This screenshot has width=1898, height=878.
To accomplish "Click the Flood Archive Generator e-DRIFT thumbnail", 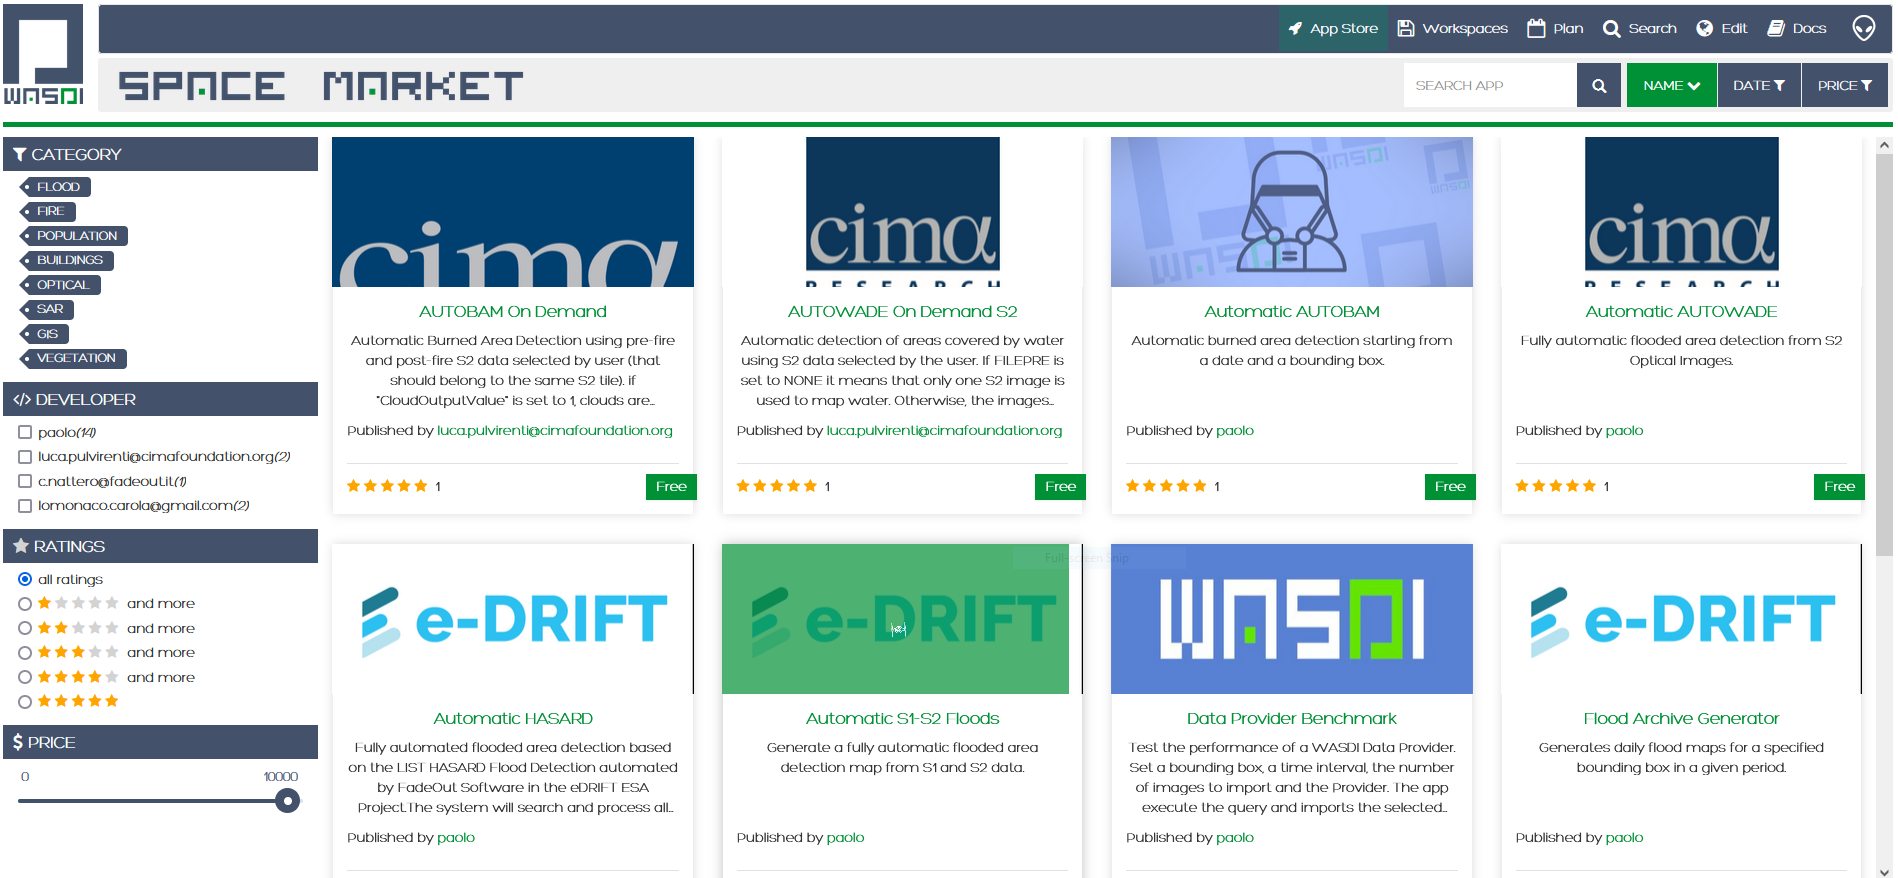I will click(x=1681, y=619).
